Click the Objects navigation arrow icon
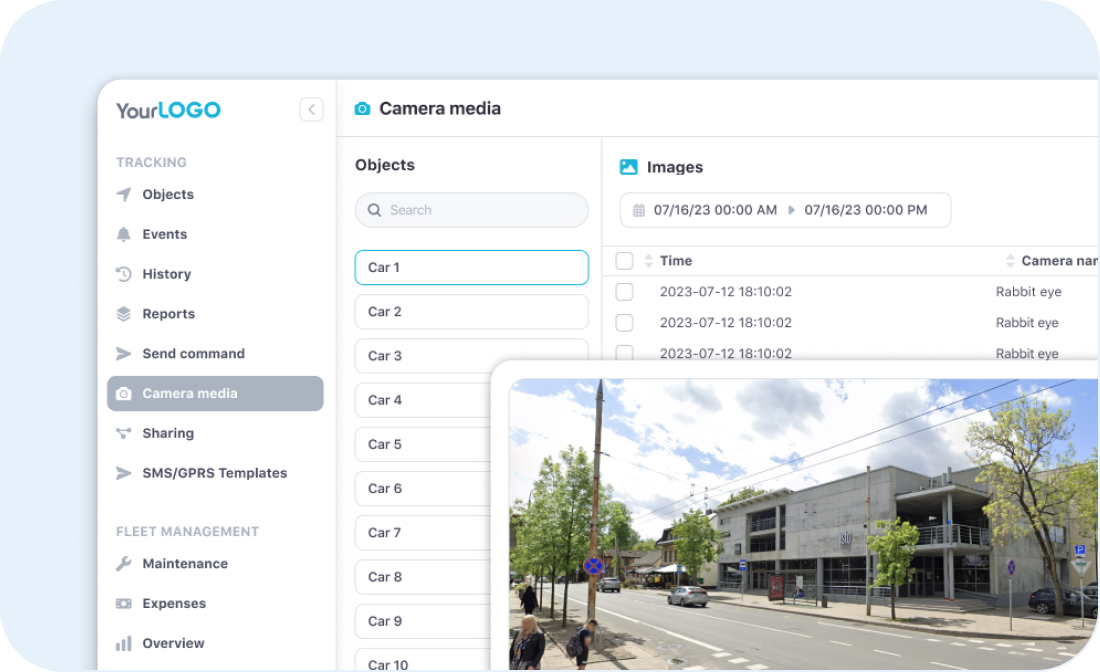1100x672 pixels. pyautogui.click(x=124, y=195)
